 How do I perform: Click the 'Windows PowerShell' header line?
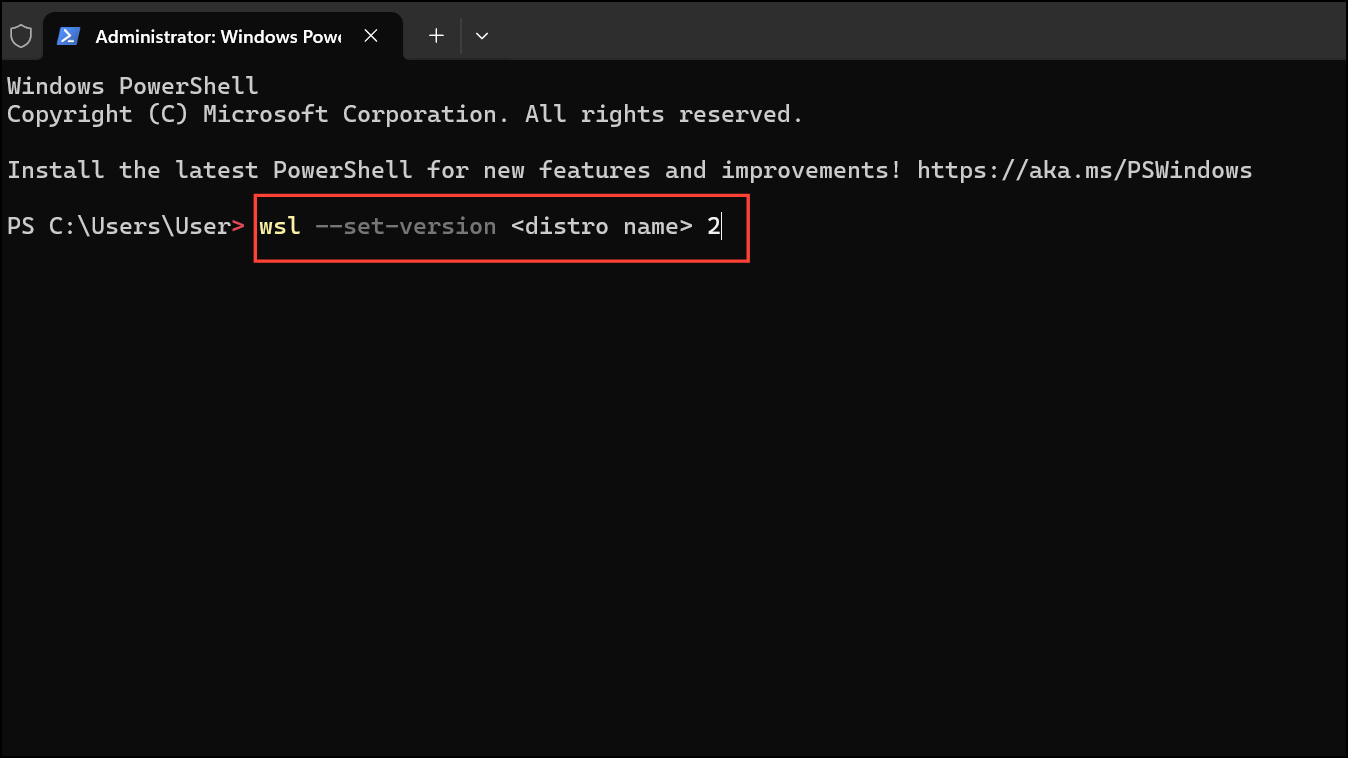(132, 86)
